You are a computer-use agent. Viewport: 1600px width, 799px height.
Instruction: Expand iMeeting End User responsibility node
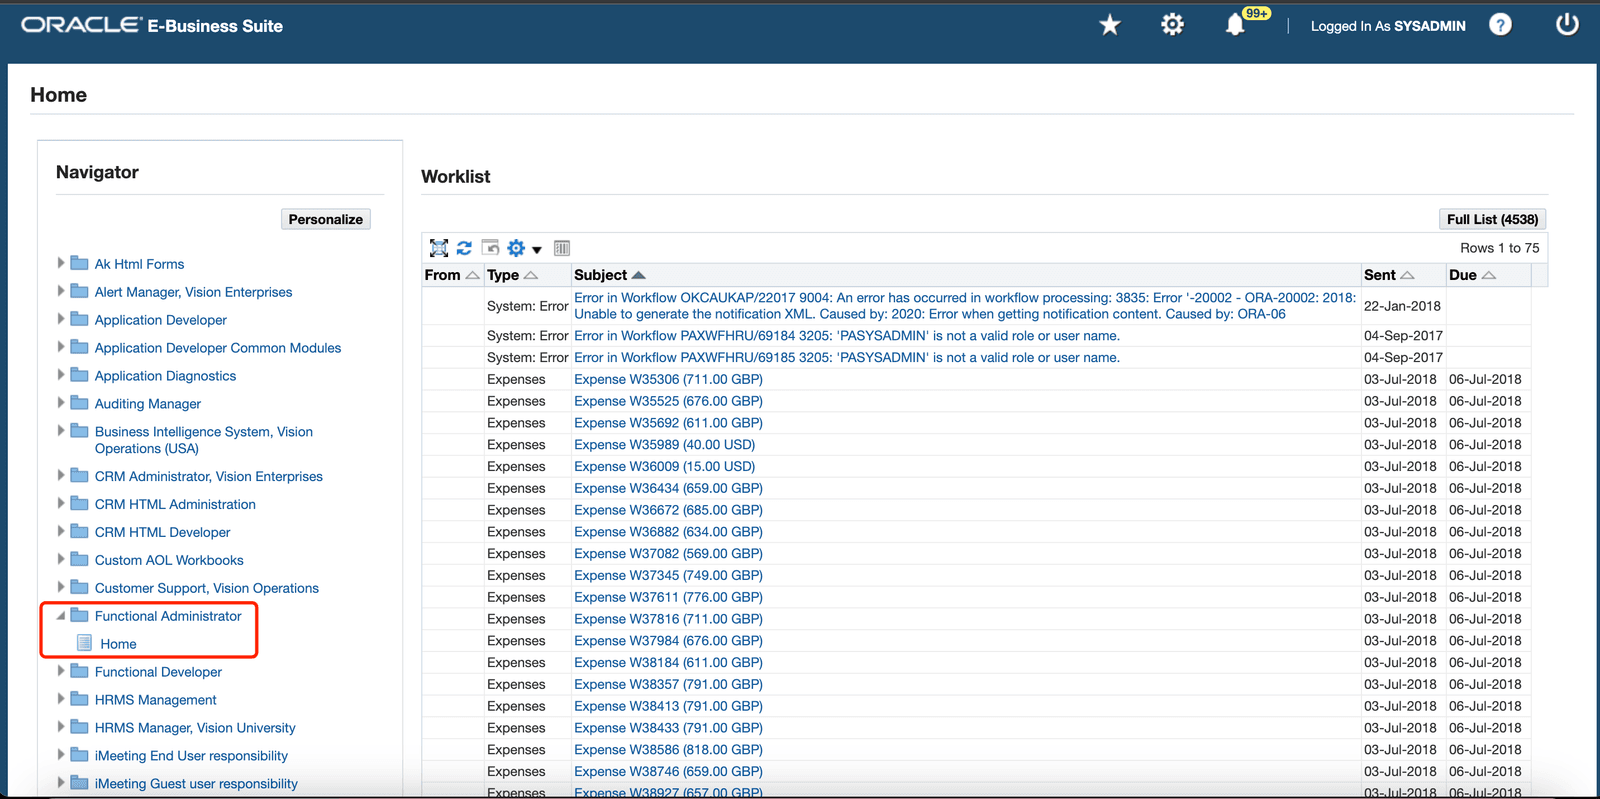coord(61,755)
